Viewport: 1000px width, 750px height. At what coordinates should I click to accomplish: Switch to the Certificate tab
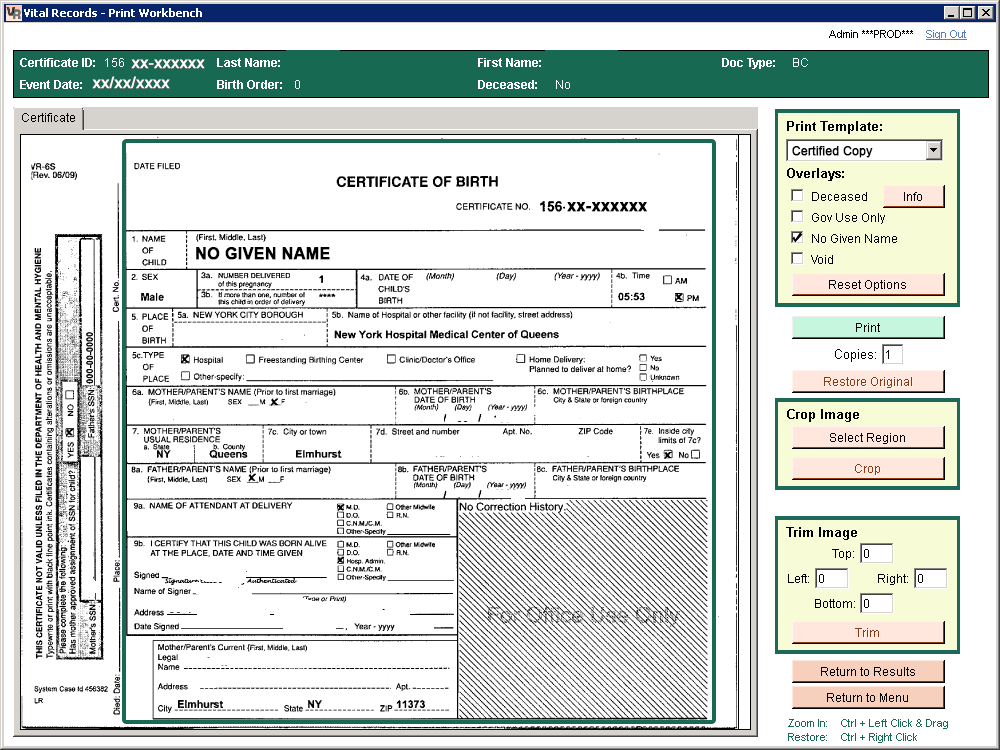click(48, 118)
